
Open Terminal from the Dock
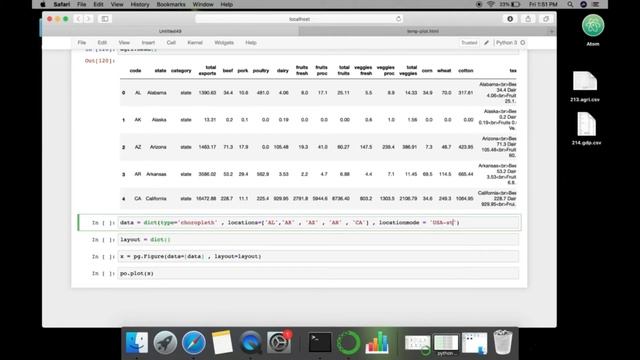[x=320, y=342]
